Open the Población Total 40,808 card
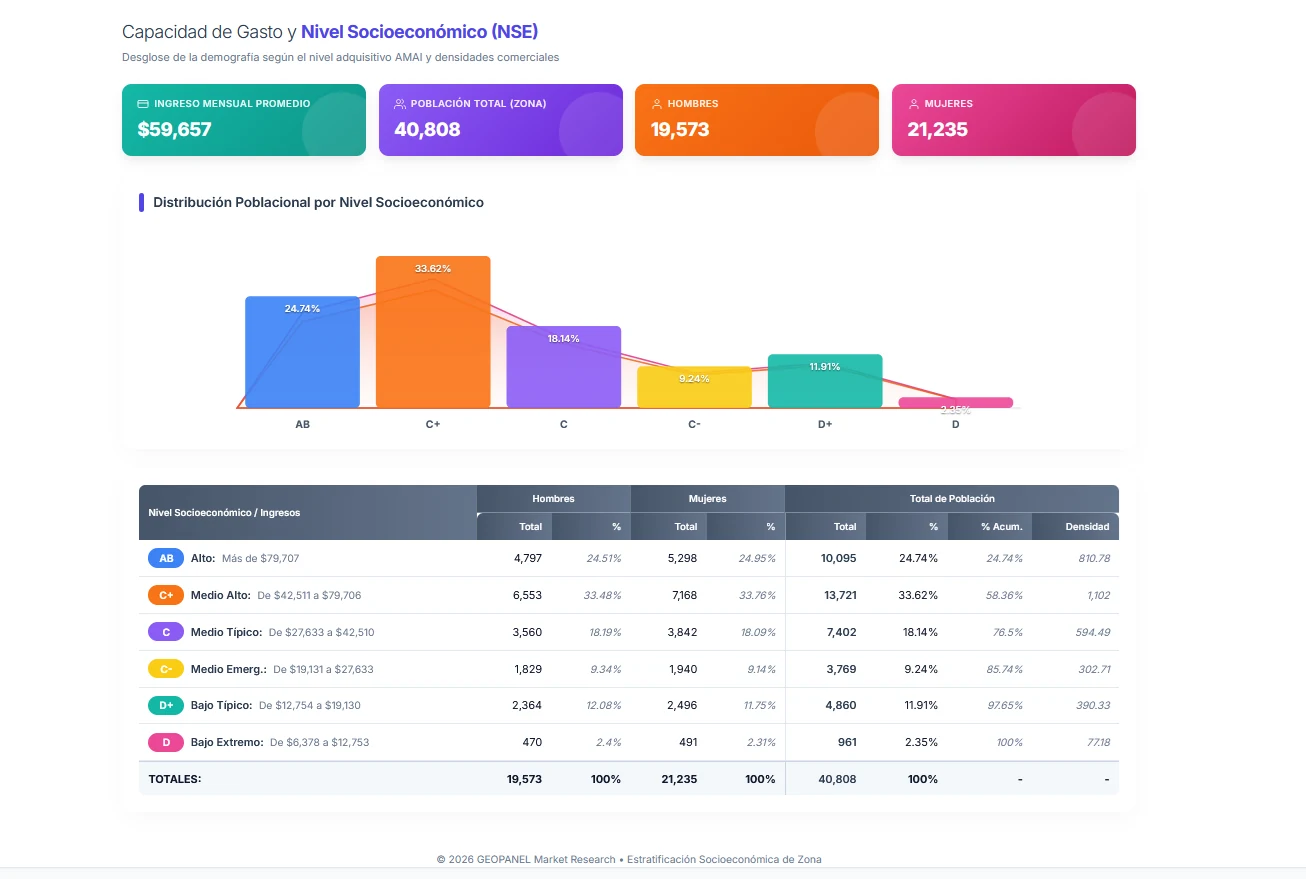This screenshot has width=1306, height=879. coord(501,120)
